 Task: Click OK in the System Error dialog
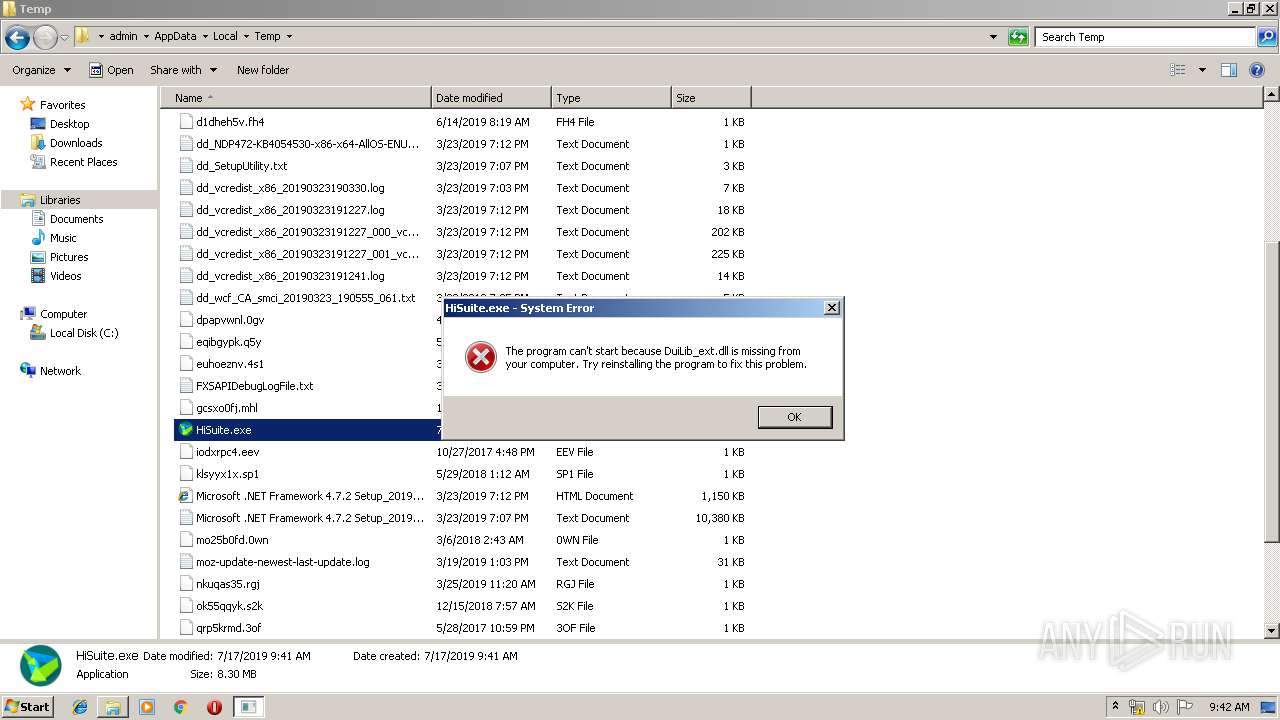click(794, 417)
